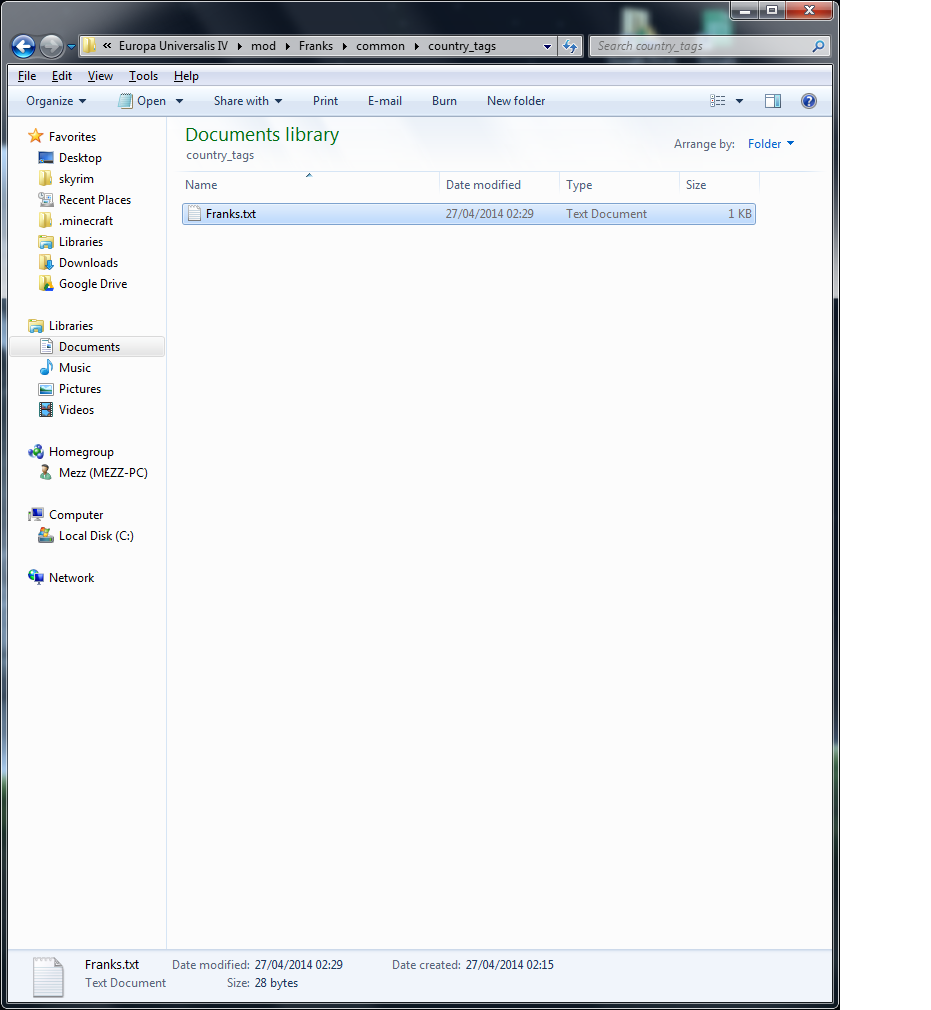931x1010 pixels.
Task: Change view with the view icon
Action: (x=718, y=101)
